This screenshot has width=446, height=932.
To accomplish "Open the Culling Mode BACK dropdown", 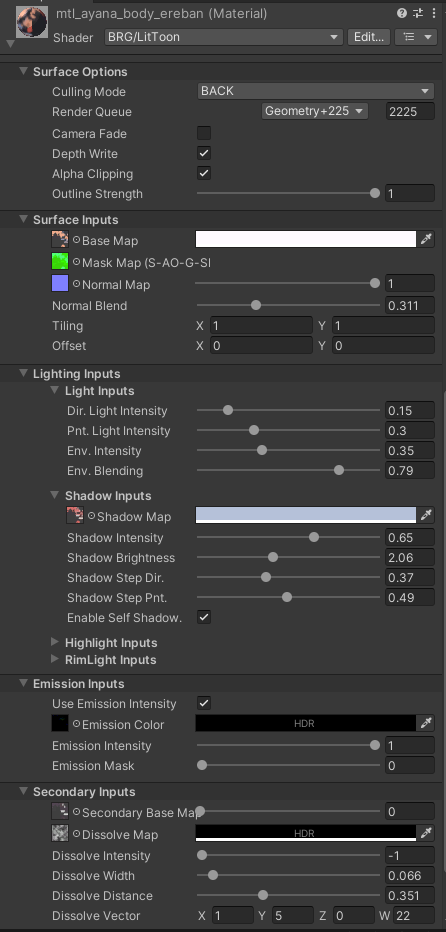I will click(316, 91).
